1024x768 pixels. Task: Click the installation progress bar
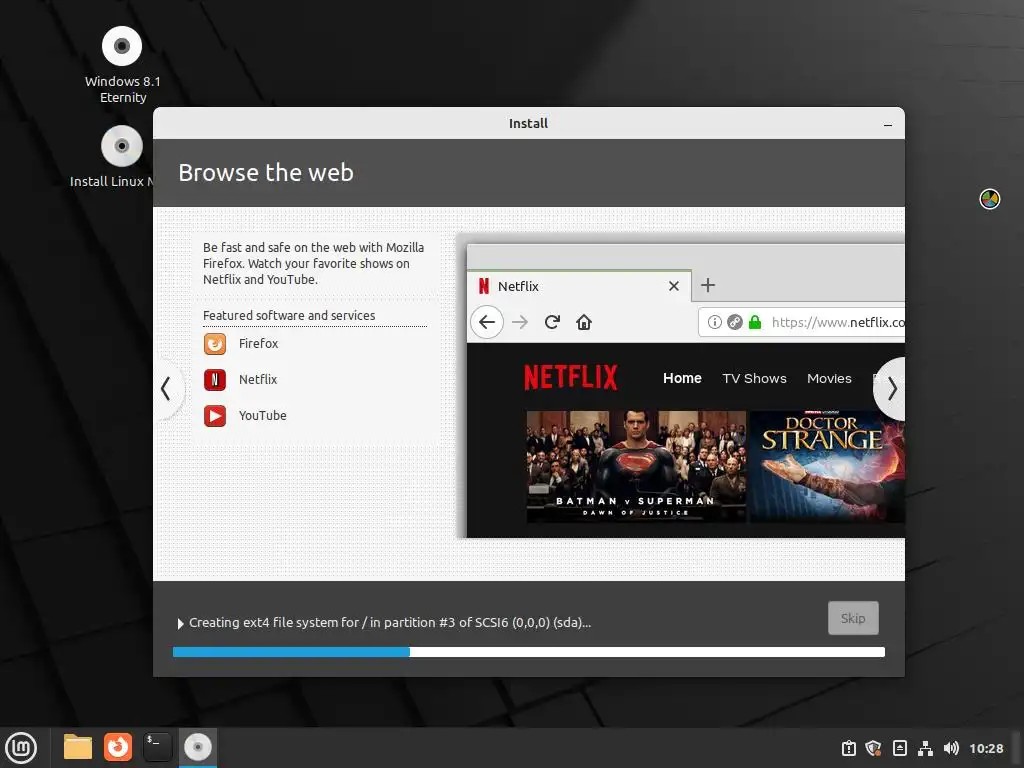tap(528, 652)
